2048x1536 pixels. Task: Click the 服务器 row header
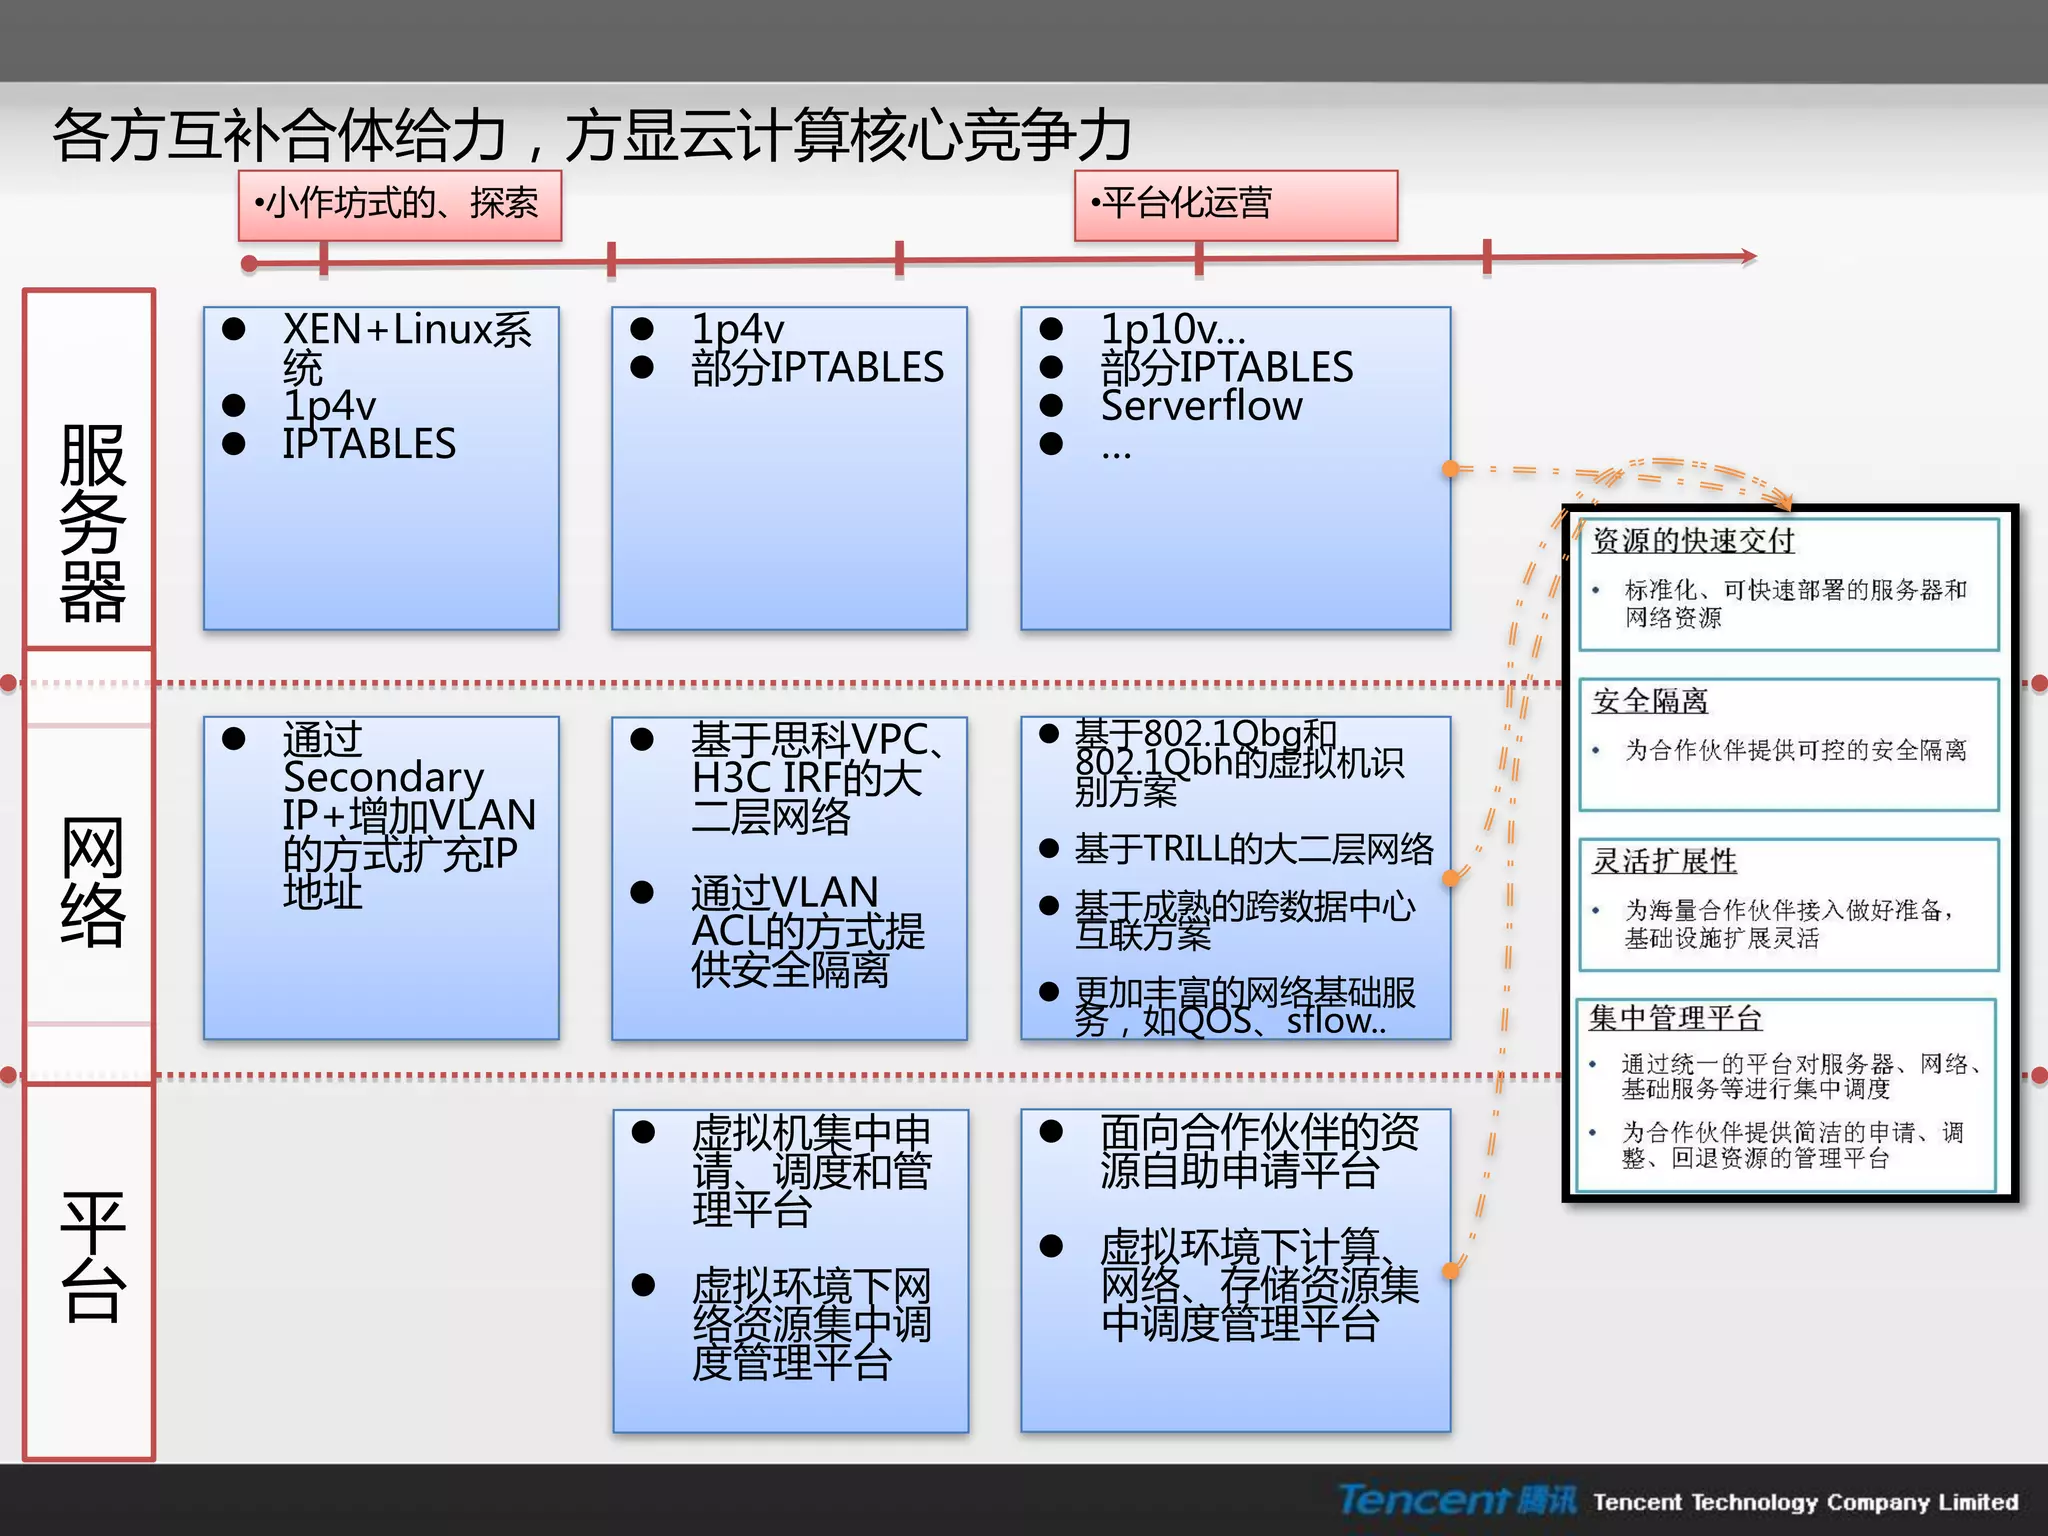pyautogui.click(x=90, y=522)
